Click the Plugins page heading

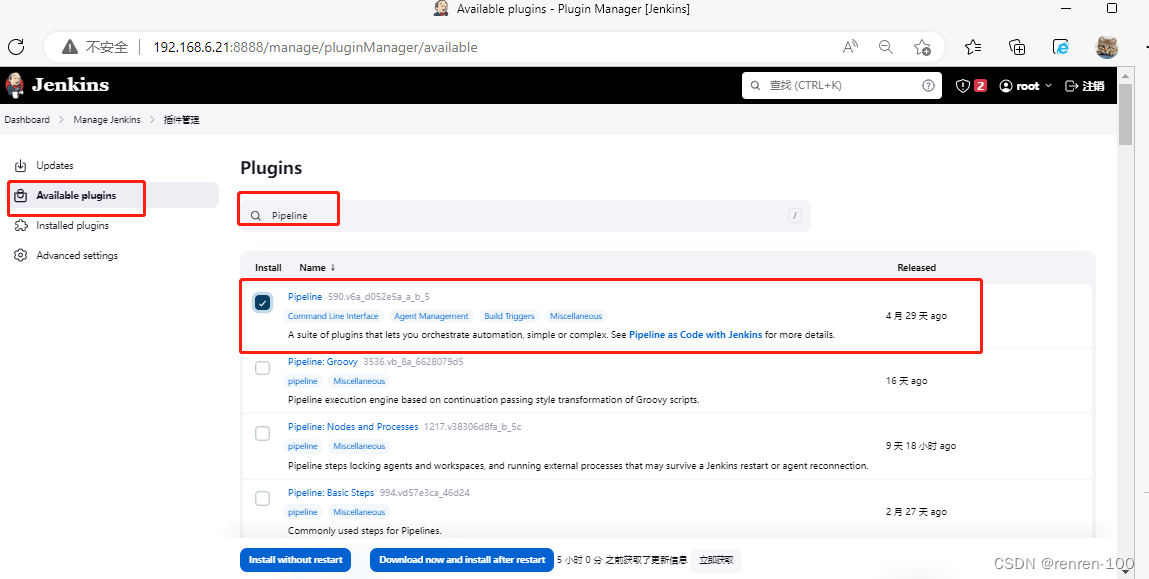271,168
